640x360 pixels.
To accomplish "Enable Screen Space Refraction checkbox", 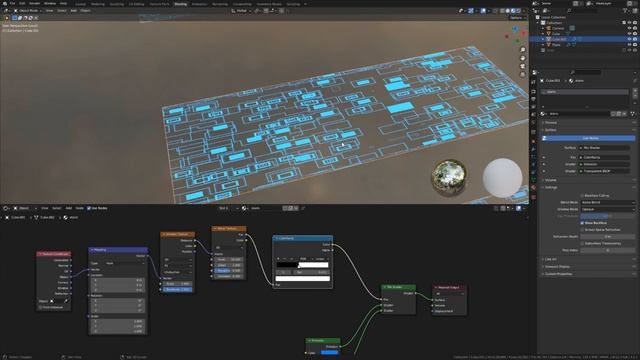I will click(582, 230).
